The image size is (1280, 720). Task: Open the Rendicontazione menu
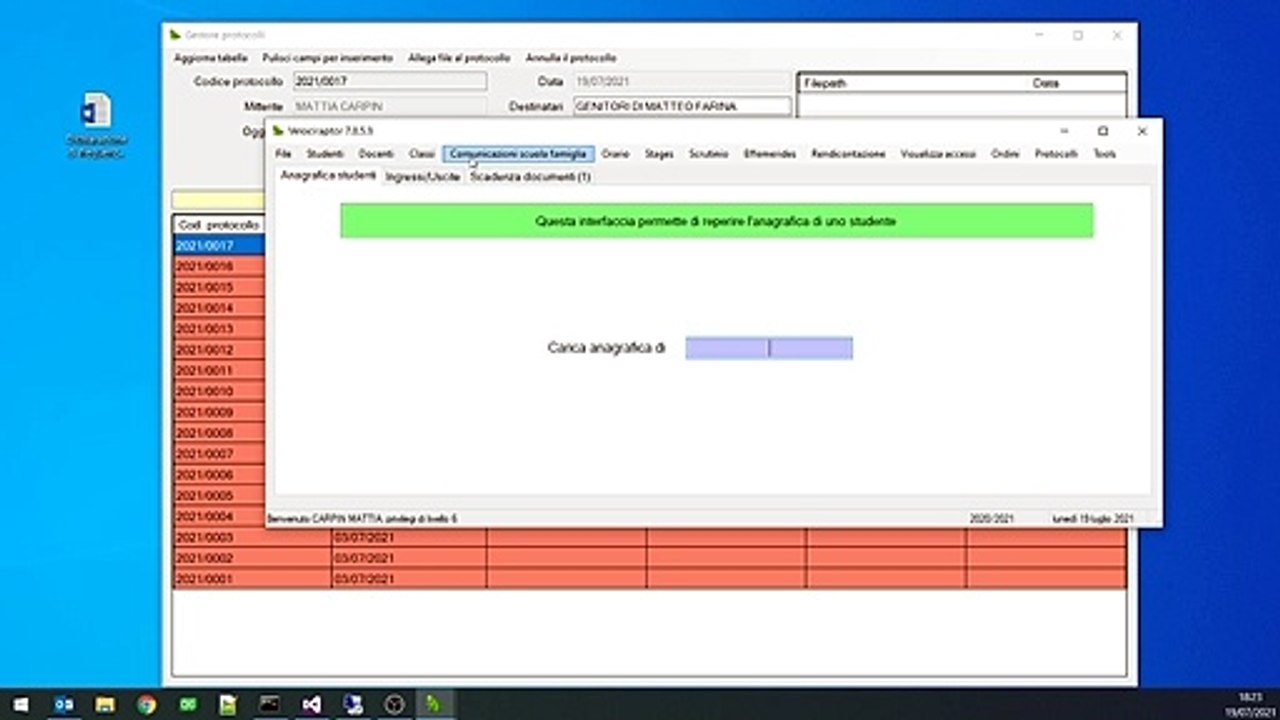click(x=848, y=154)
